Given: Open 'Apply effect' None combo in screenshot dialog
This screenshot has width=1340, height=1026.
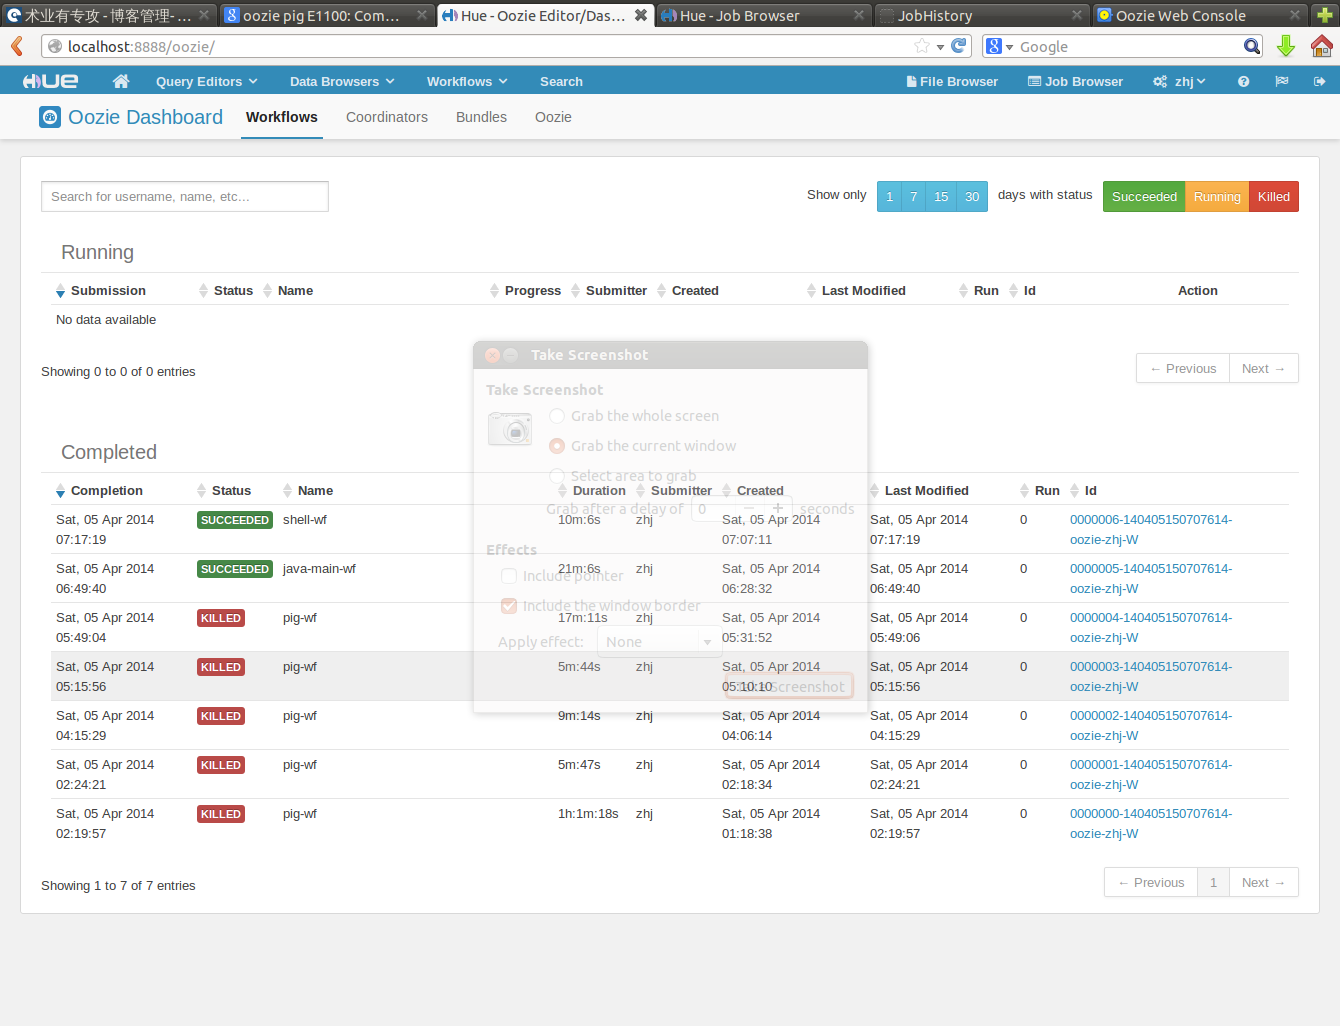Looking at the screenshot, I should coord(659,642).
